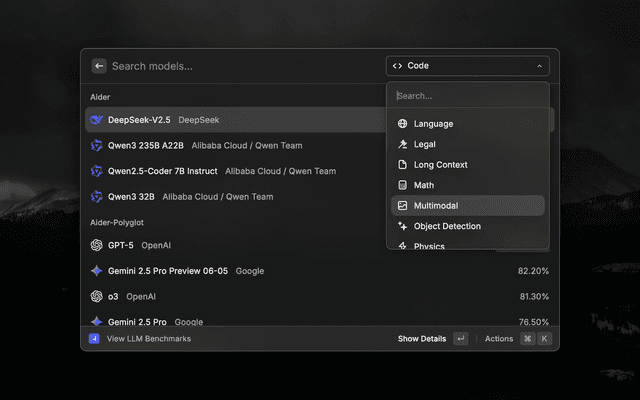Focus the dropdown Search filter field

467,96
